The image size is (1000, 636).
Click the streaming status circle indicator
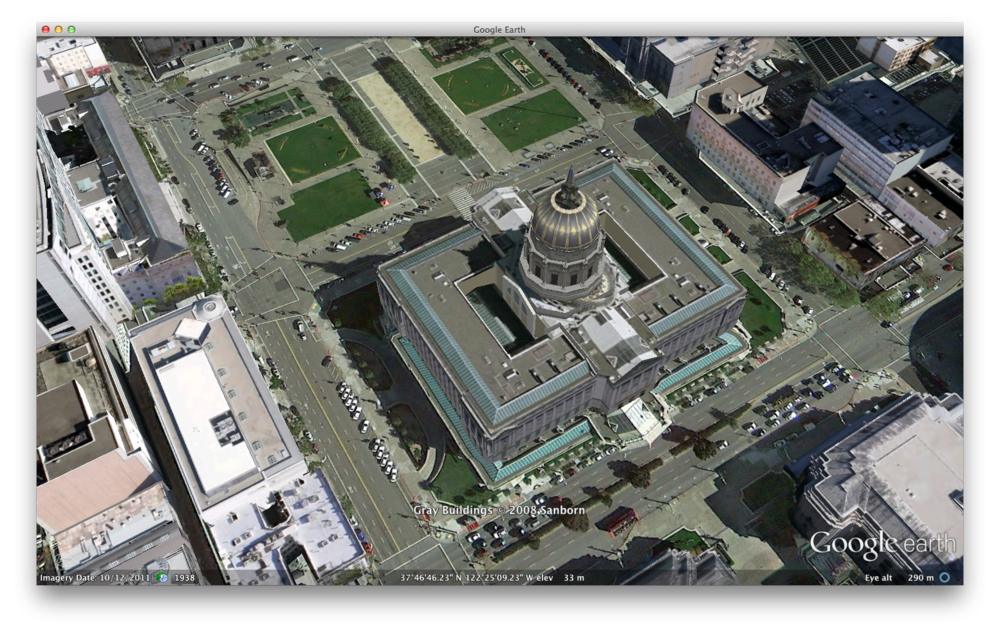click(944, 578)
